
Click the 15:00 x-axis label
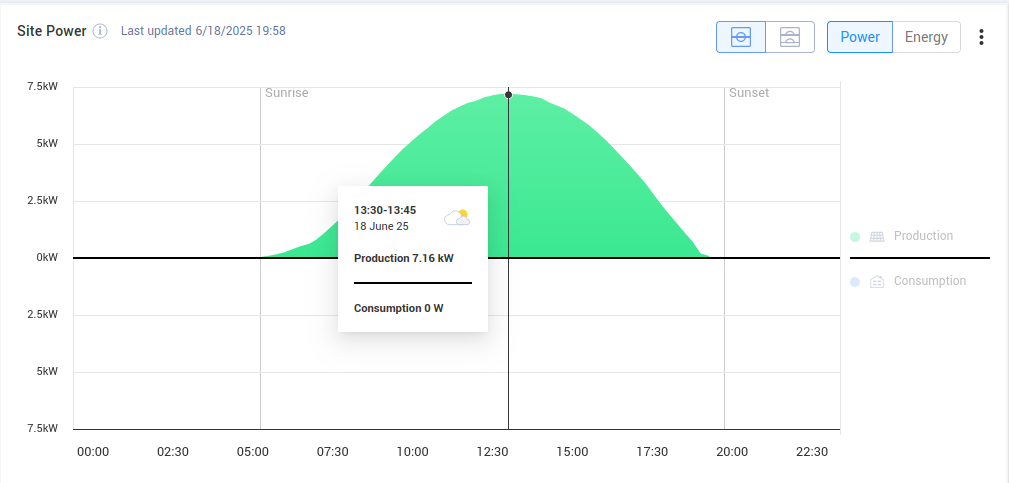[573, 452]
